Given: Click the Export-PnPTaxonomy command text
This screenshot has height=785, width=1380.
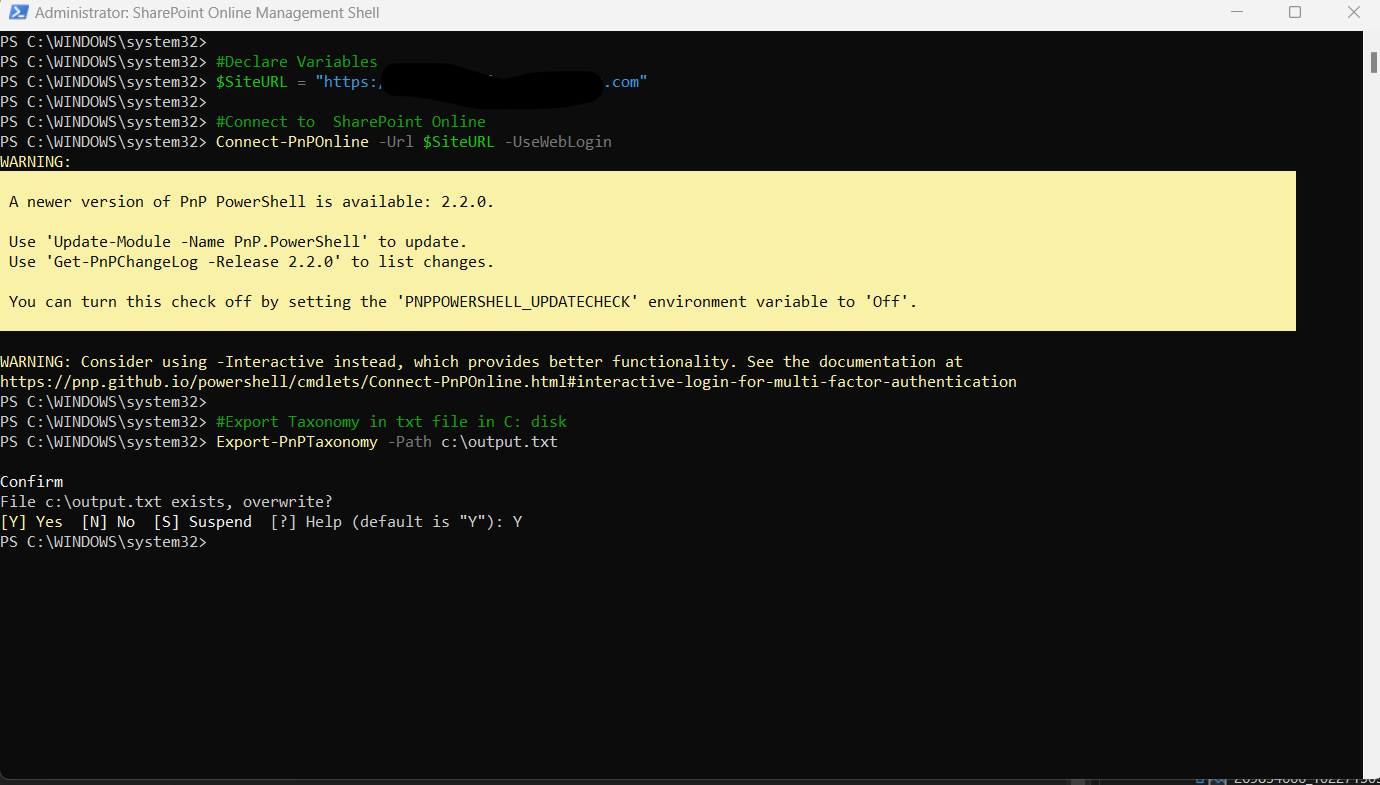Looking at the screenshot, I should click(x=297, y=442).
